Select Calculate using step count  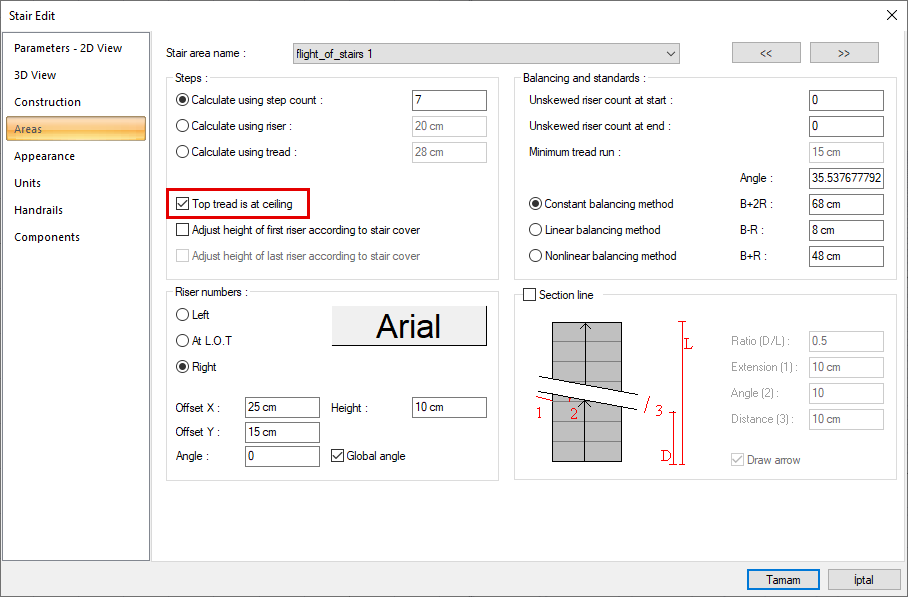click(182, 100)
